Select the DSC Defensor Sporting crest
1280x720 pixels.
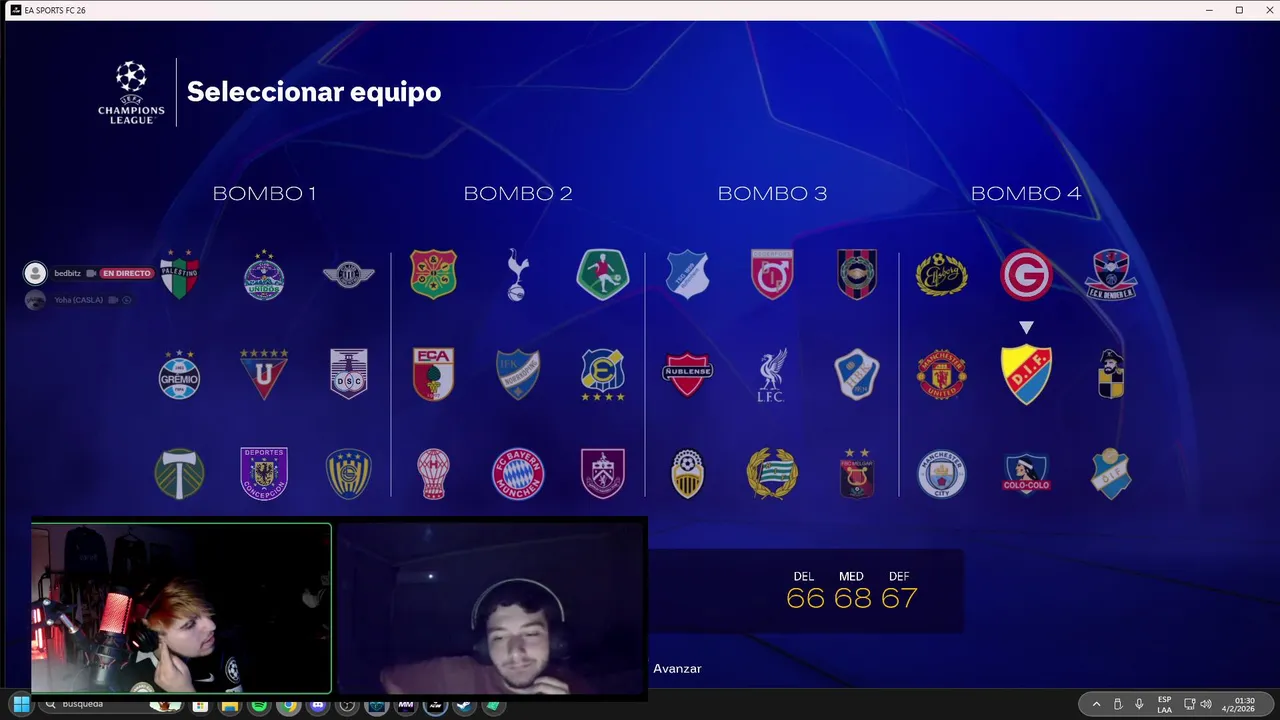(x=349, y=374)
